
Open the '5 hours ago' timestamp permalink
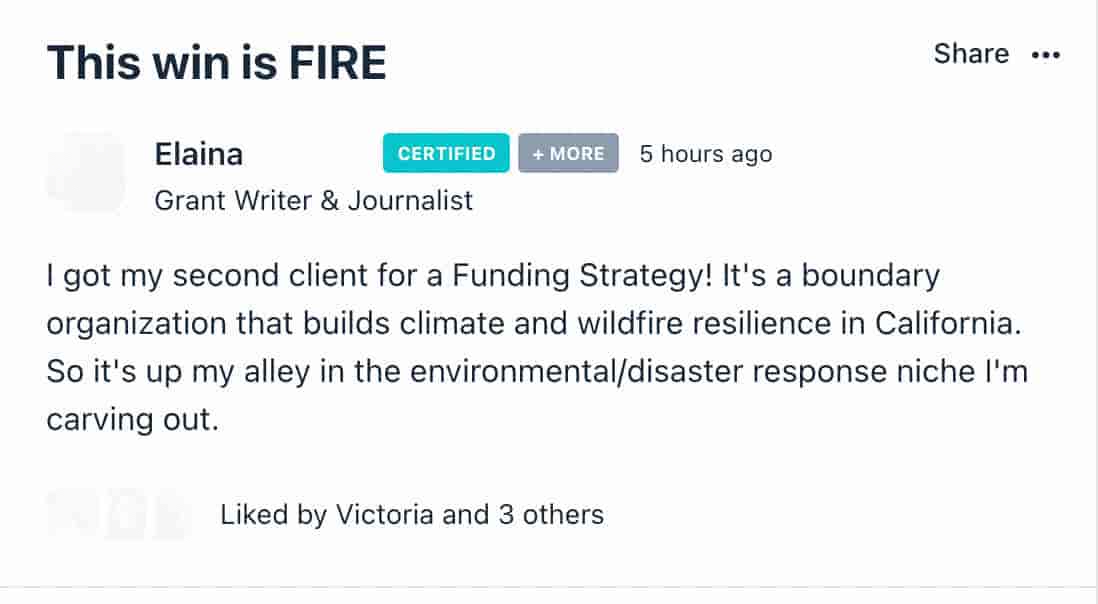point(706,154)
